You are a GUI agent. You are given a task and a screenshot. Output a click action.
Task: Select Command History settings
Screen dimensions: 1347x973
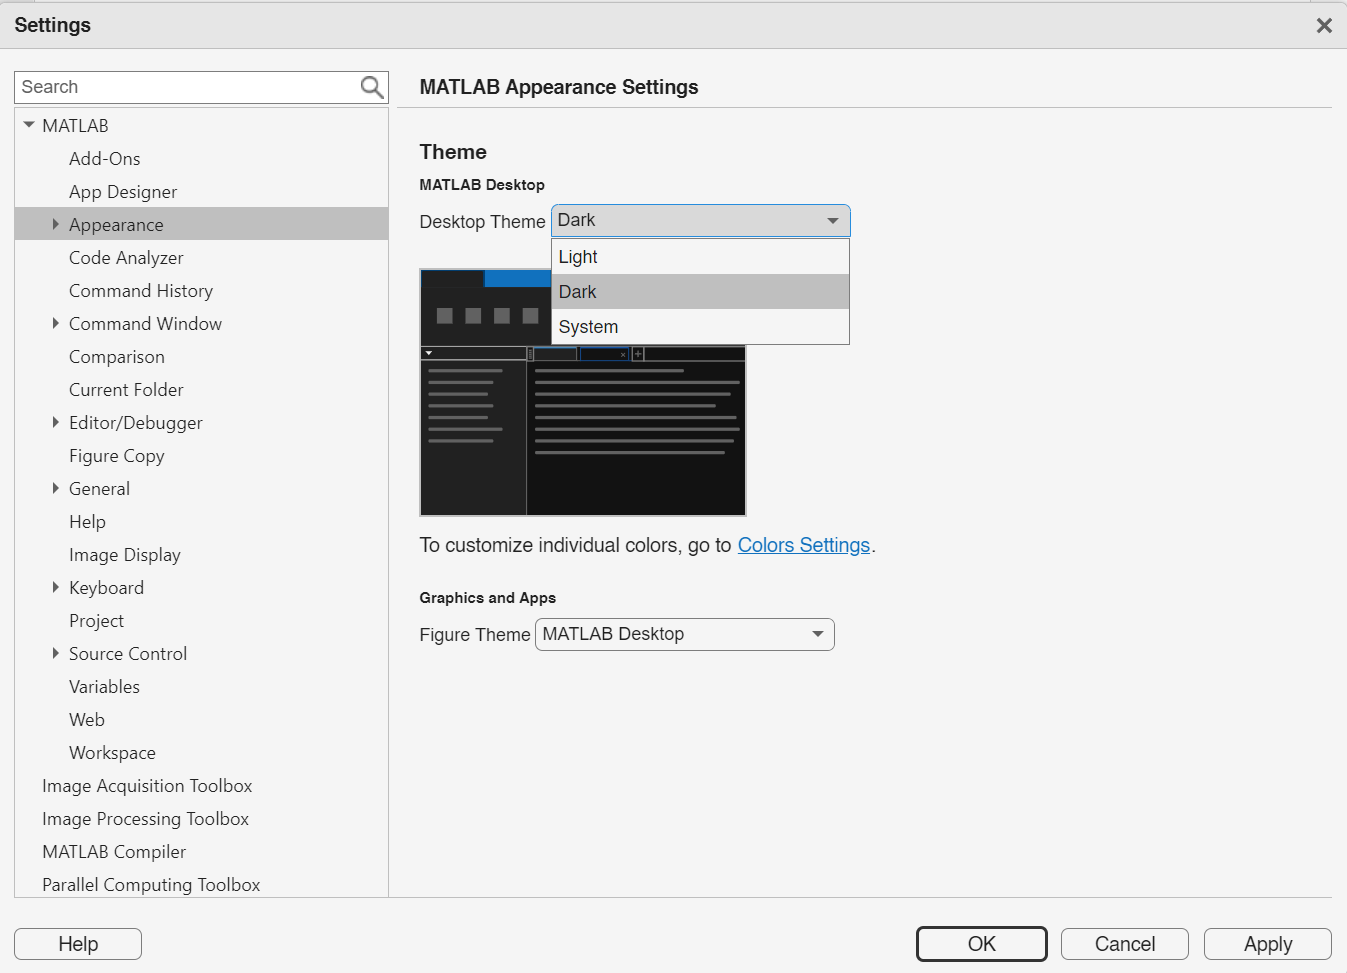(141, 290)
